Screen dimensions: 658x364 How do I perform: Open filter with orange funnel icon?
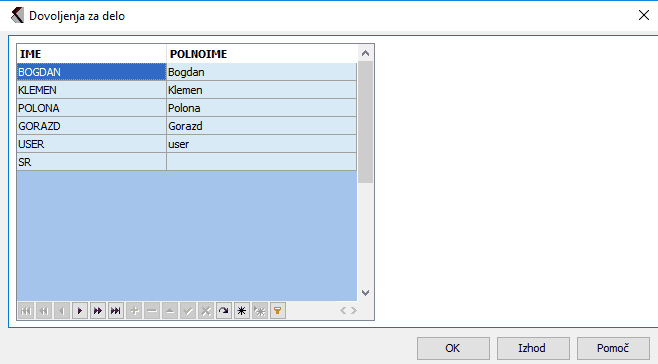coord(278,311)
